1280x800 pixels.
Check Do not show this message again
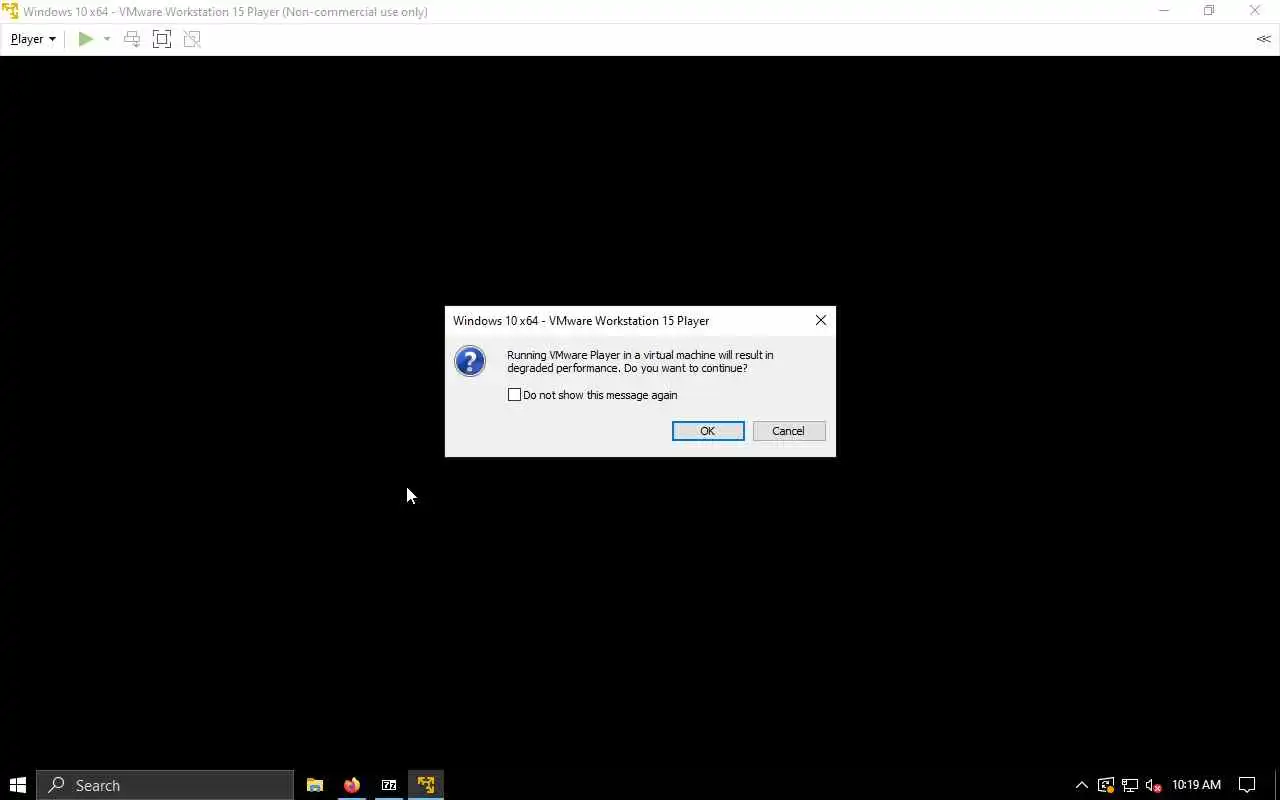(x=514, y=395)
